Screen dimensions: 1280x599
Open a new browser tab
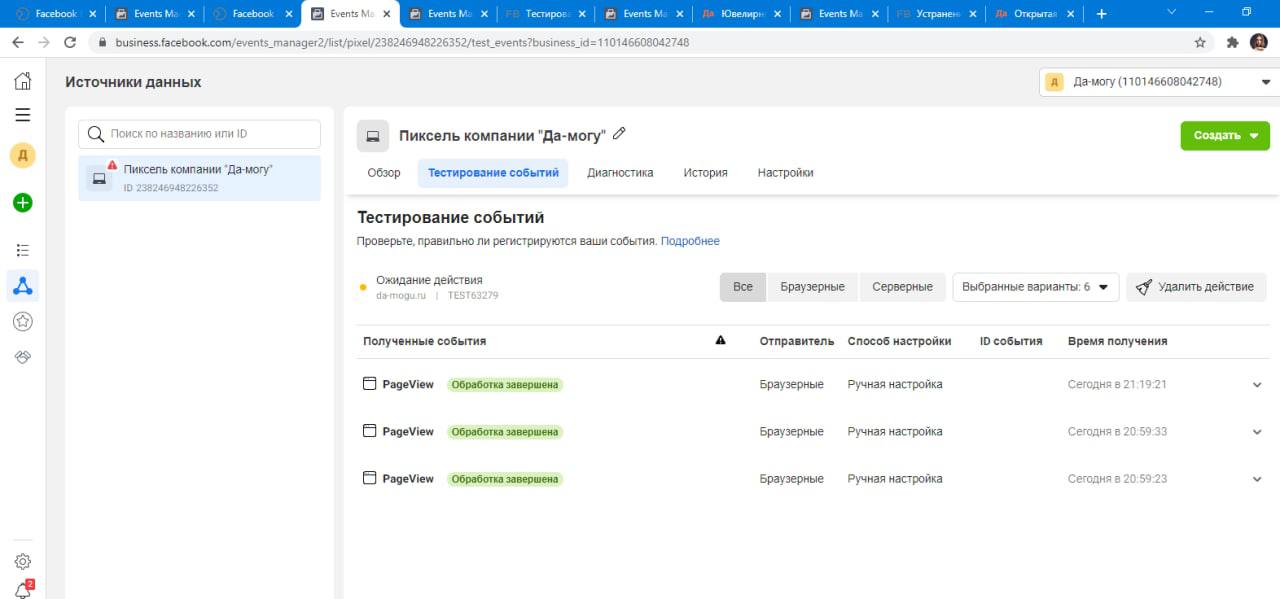pyautogui.click(x=1101, y=14)
